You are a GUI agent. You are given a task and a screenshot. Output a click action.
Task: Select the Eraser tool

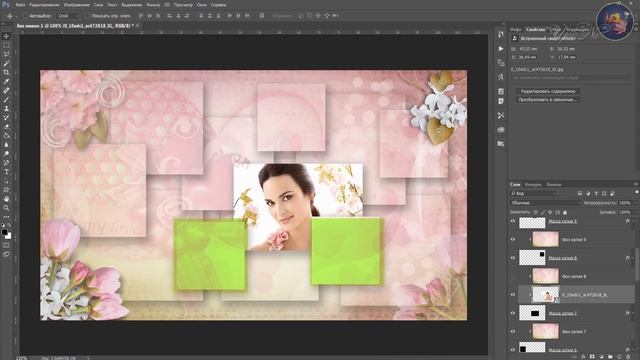6,127
